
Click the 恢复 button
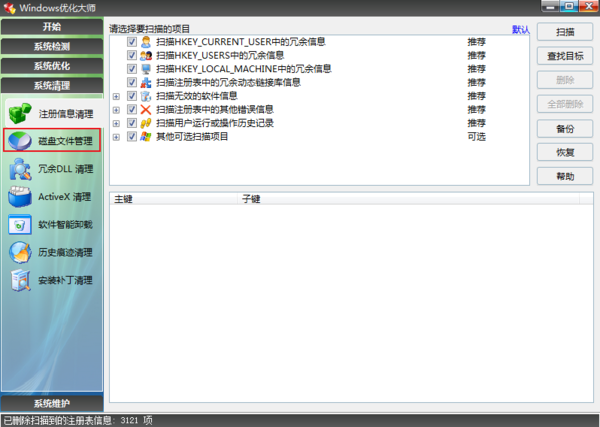(x=565, y=152)
